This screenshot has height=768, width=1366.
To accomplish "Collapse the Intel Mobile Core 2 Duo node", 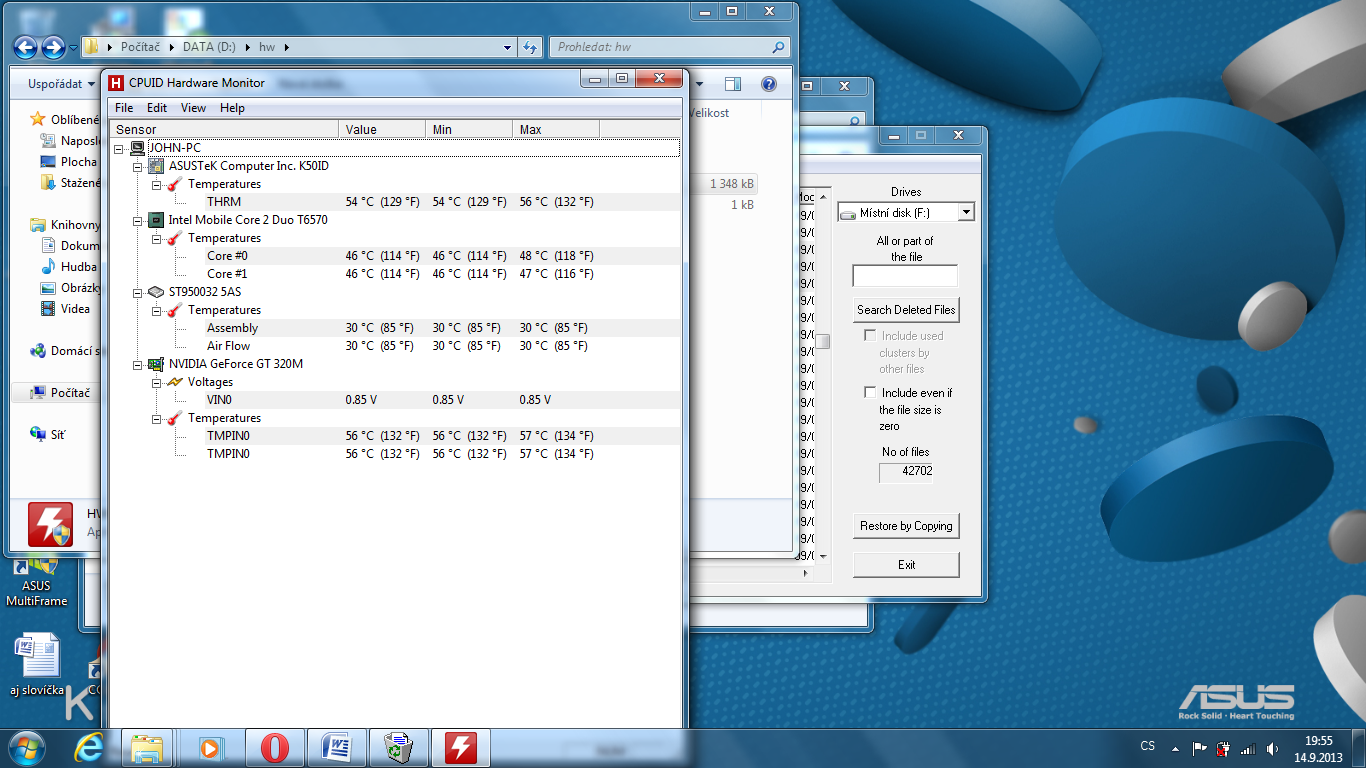I will 137,220.
